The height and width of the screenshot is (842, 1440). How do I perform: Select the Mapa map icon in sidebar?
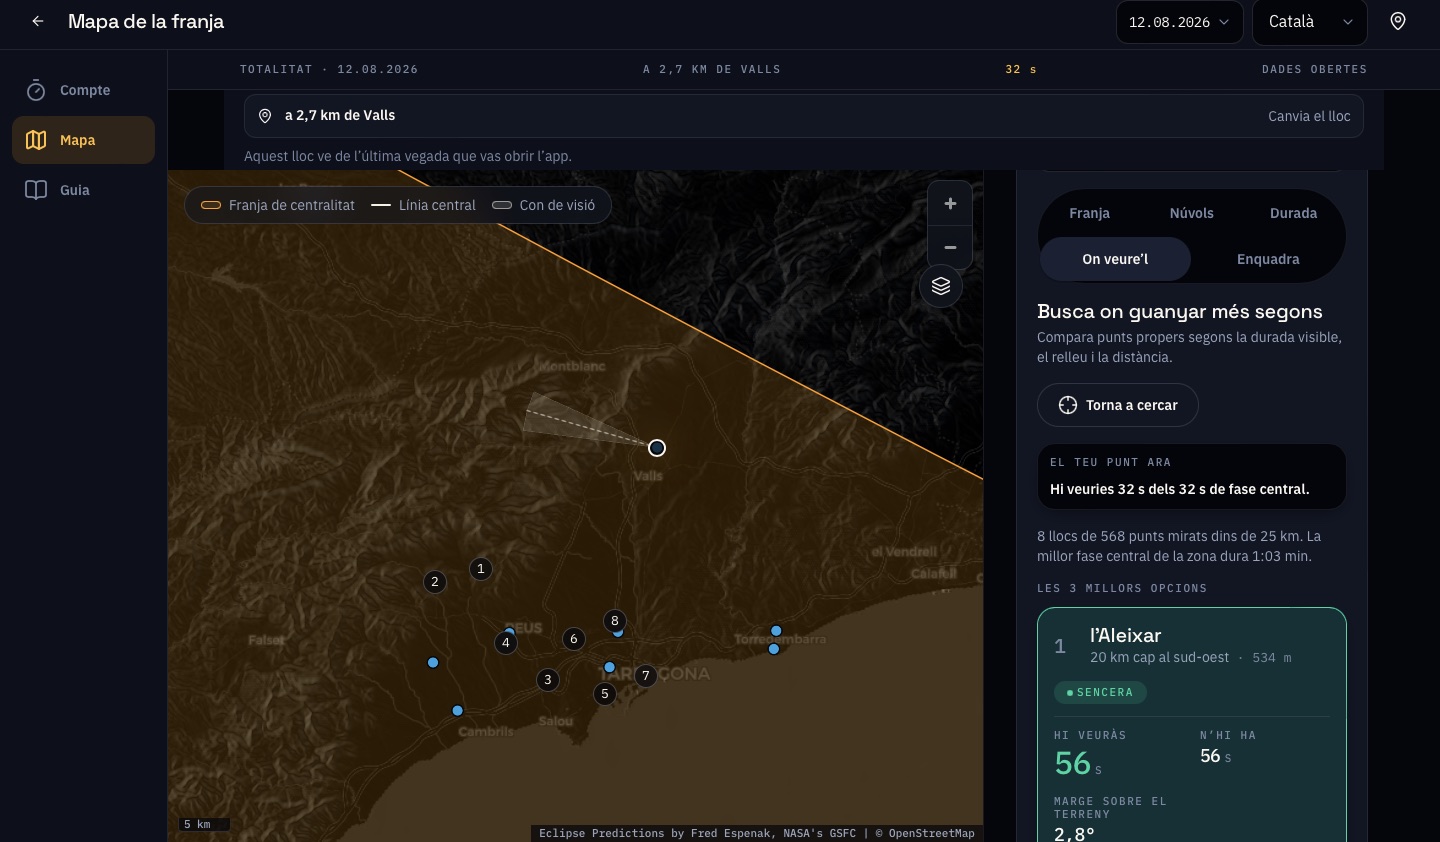pyautogui.click(x=36, y=140)
